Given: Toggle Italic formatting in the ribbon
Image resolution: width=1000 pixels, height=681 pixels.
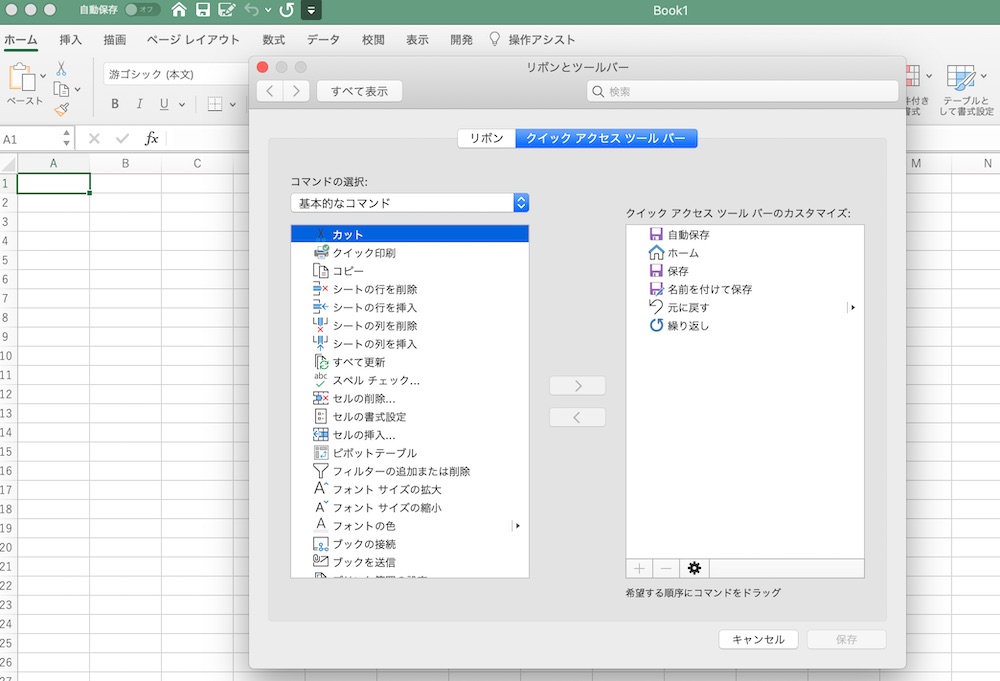Looking at the screenshot, I should [139, 103].
